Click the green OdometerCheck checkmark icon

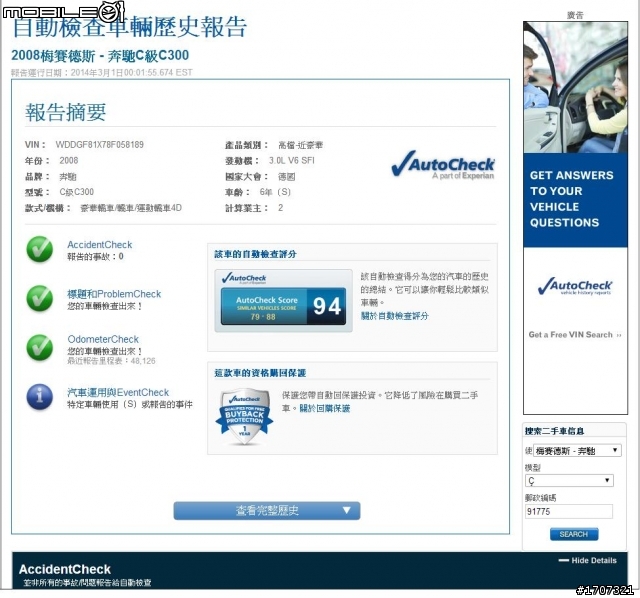[40, 348]
